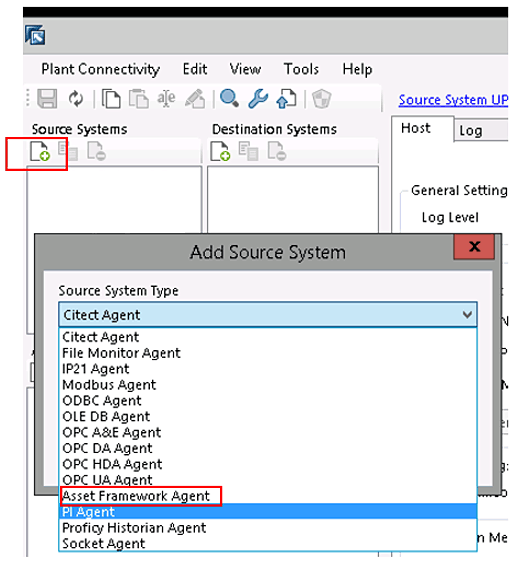
Task: Open the Tools menu
Action: (x=301, y=69)
